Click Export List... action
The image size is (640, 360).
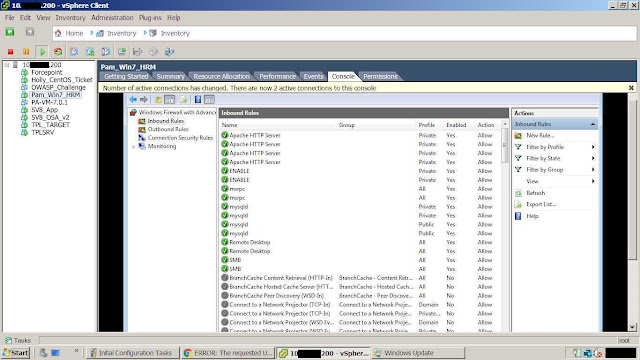pos(541,204)
